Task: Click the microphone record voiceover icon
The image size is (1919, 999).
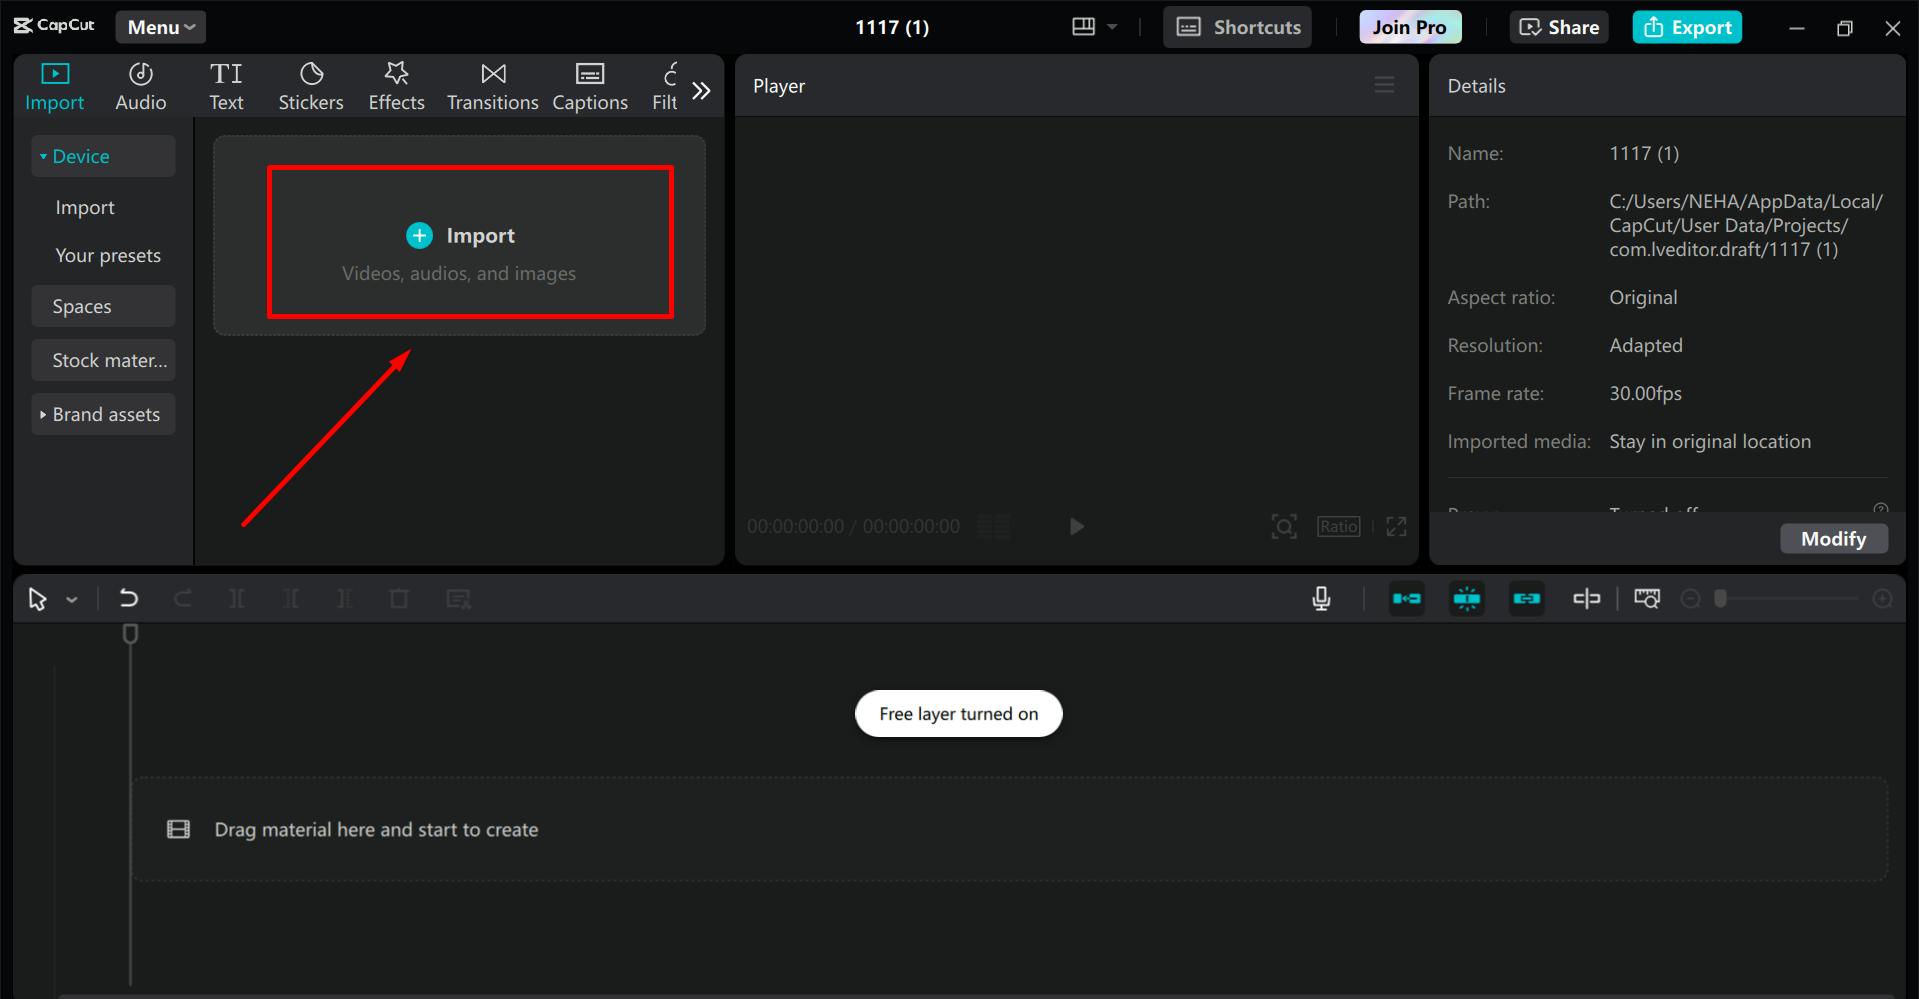Action: tap(1321, 598)
